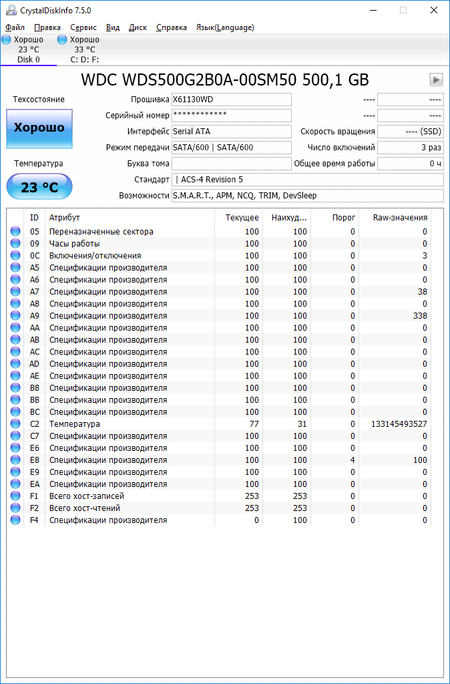Image resolution: width=450 pixels, height=684 pixels.
Task: Select the 'Включения/отключения' attribute text
Action: click(95, 256)
